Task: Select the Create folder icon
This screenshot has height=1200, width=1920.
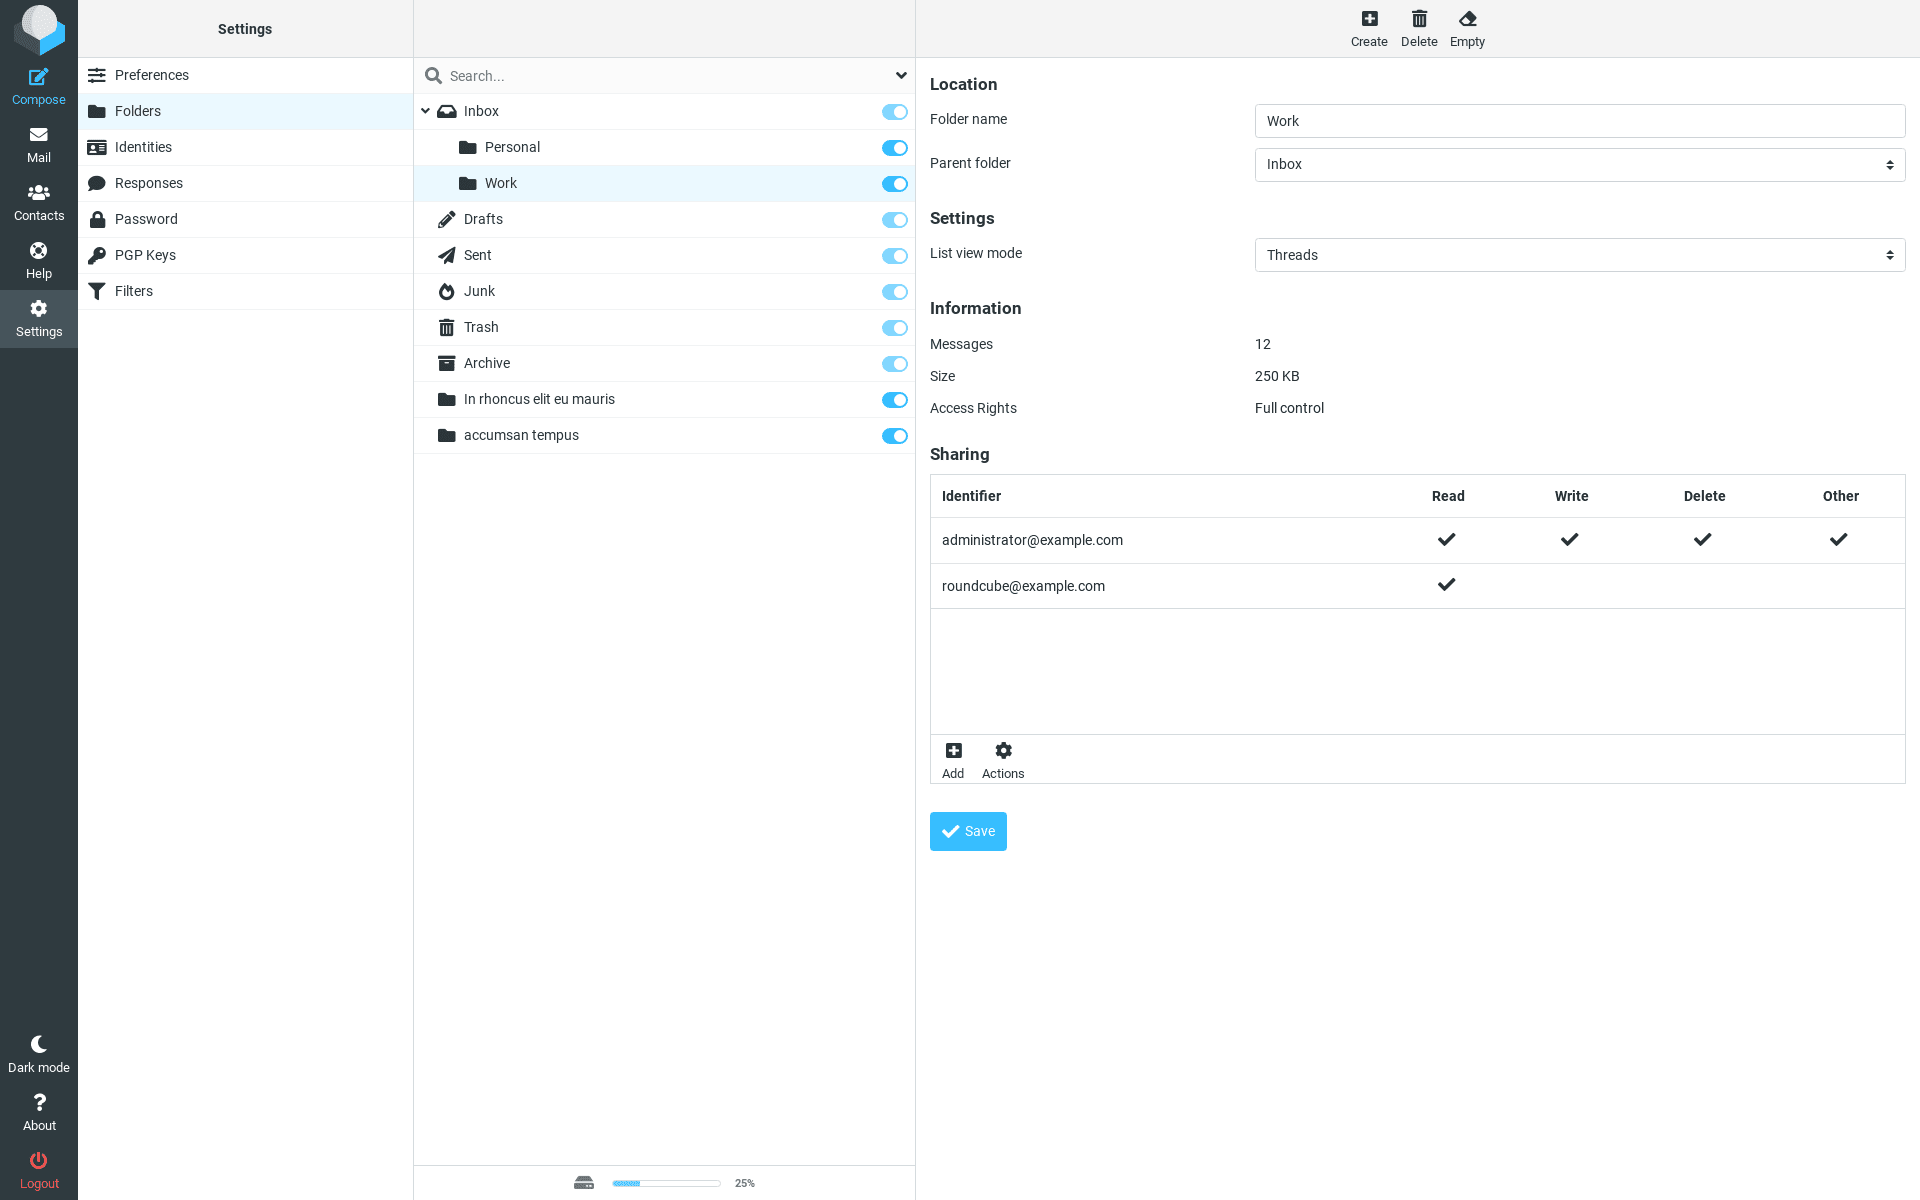Action: (1369, 27)
